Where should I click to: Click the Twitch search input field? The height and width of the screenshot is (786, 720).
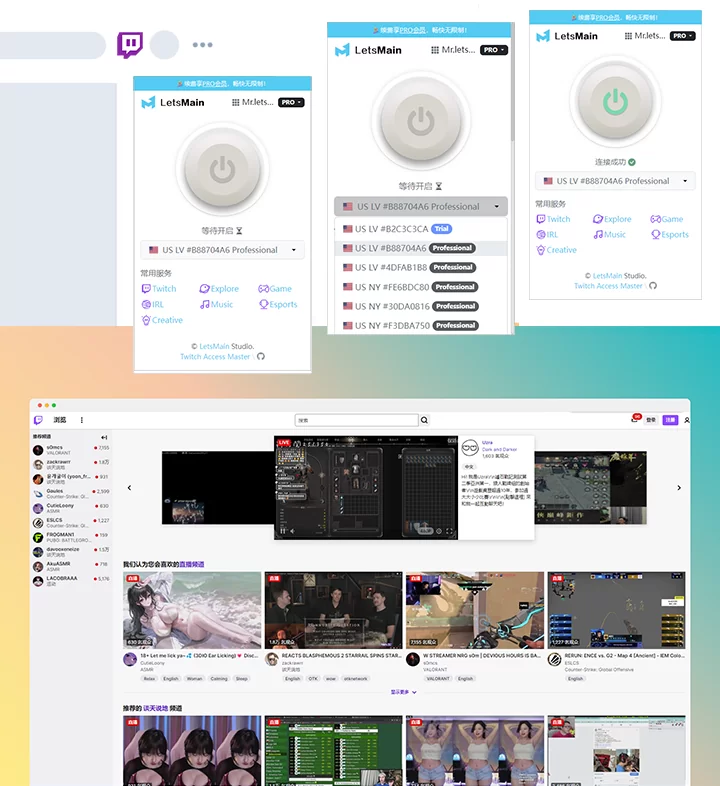(356, 420)
